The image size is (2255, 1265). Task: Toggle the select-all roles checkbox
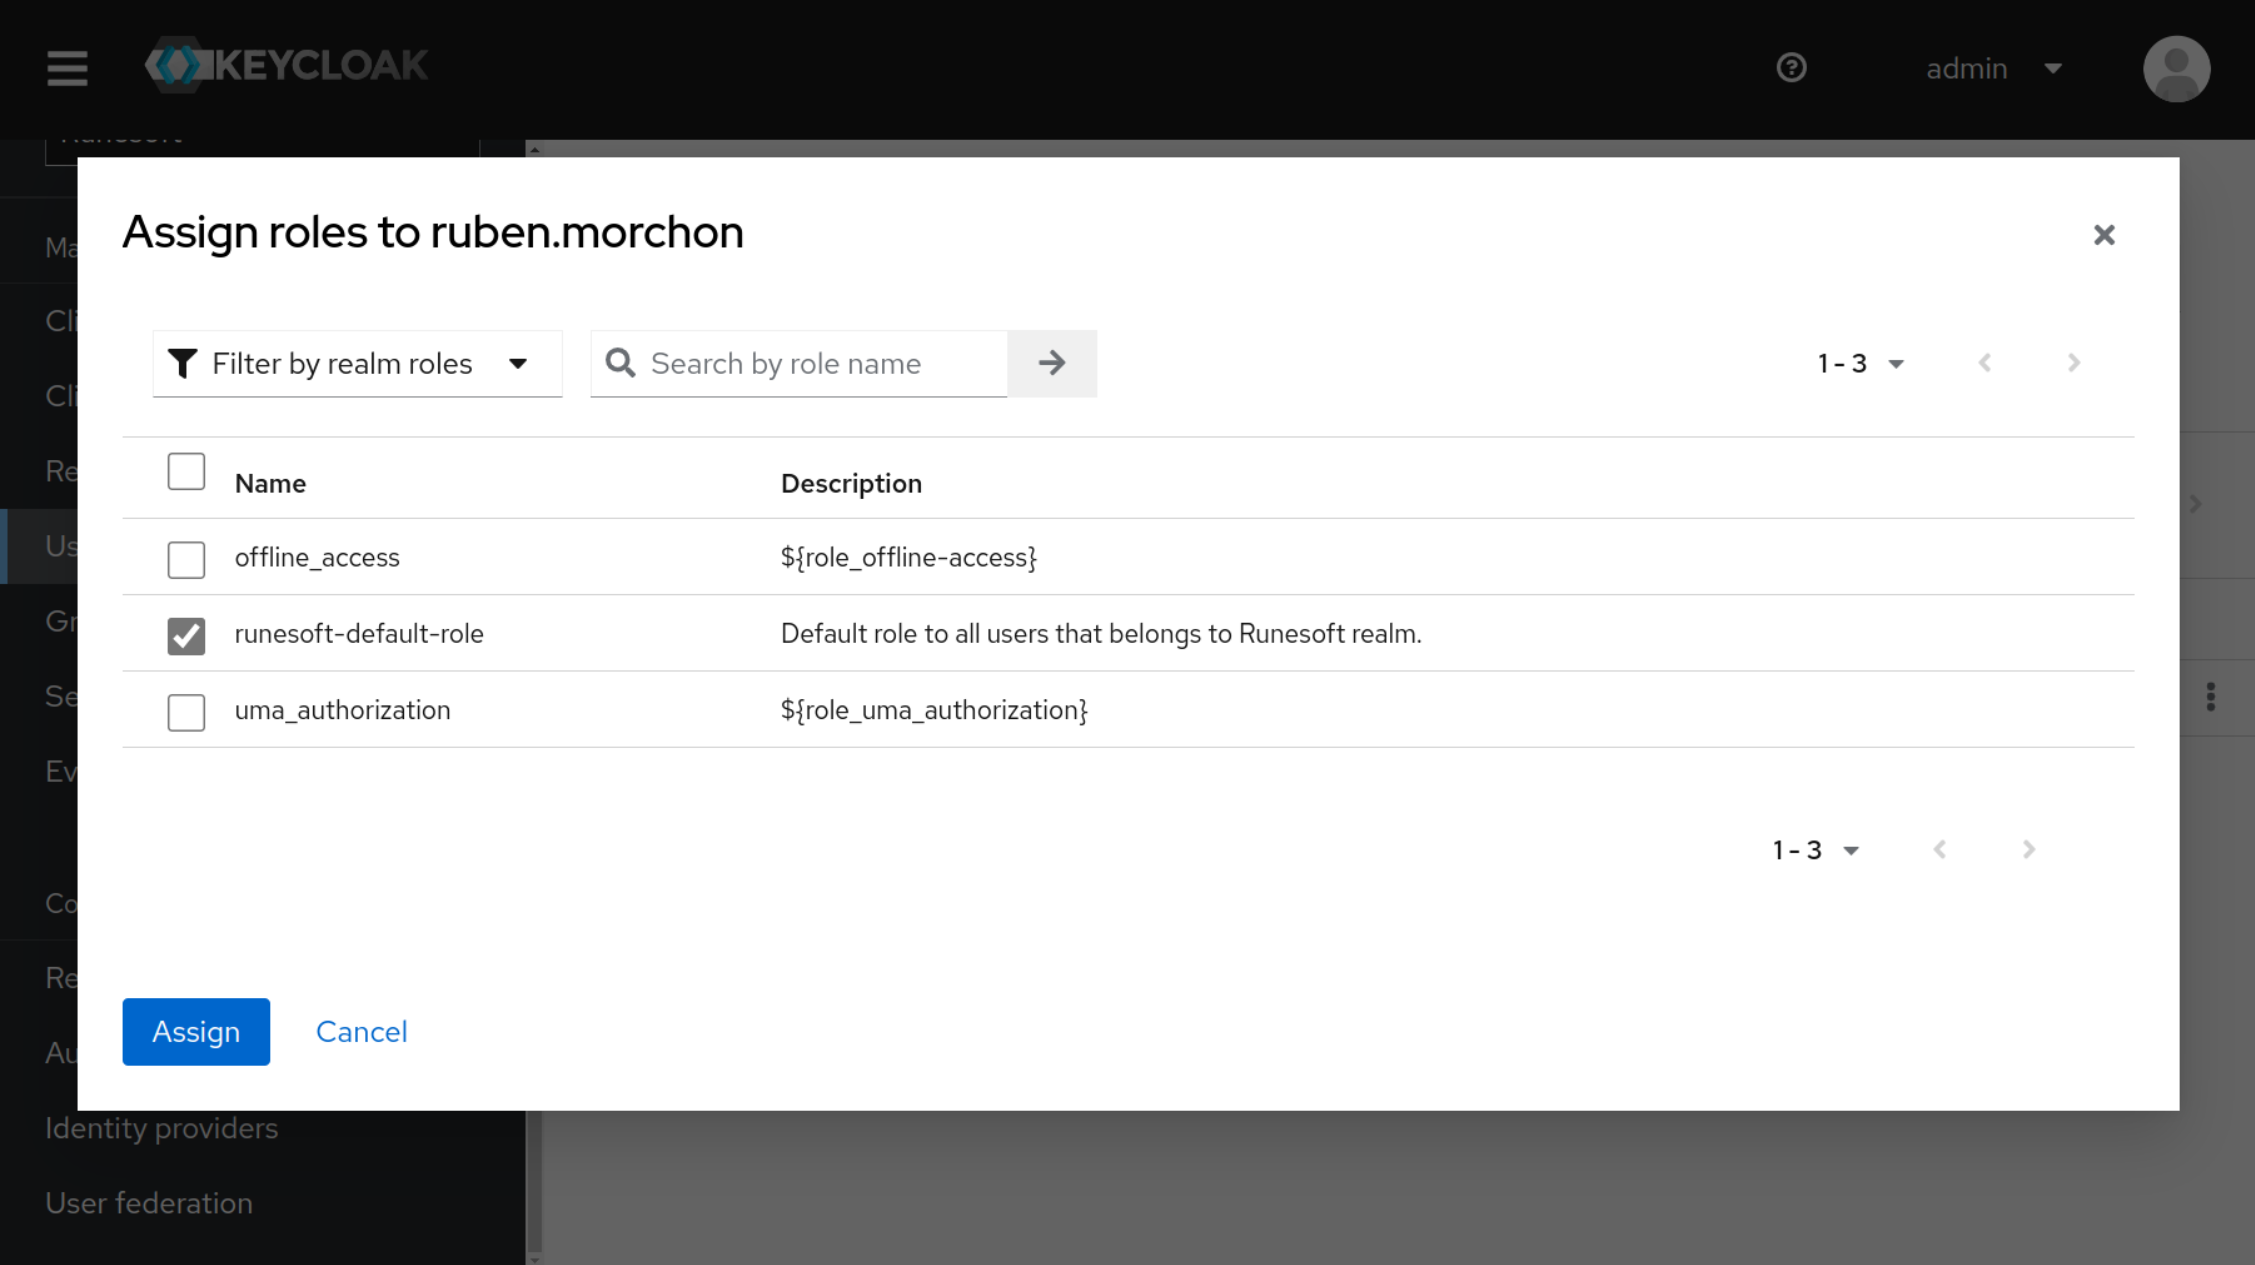(186, 471)
